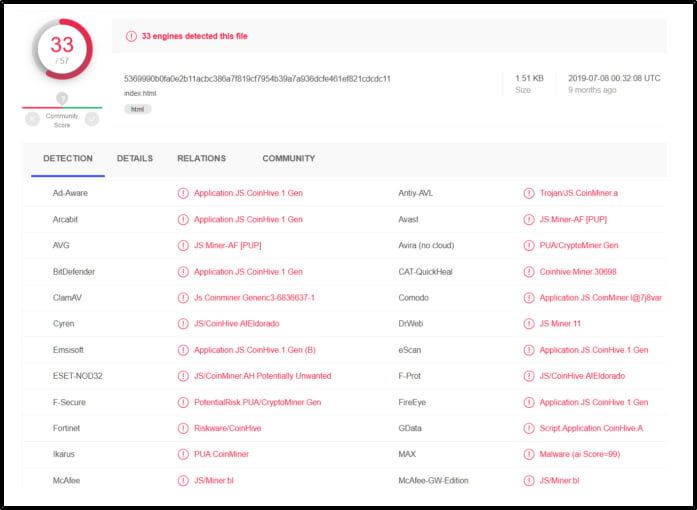Screen dimensions: 697x510
Task: Click the warning icon in Antiy-AVL row
Action: (x=529, y=193)
